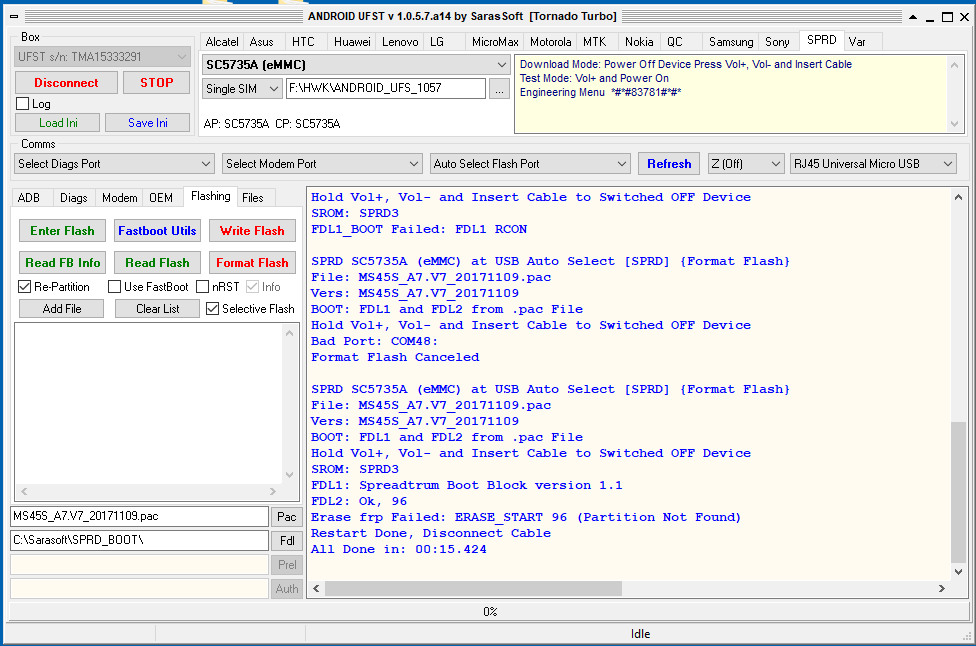Screen dimensions: 976x646
Task: Open the Z (Off) dropdown
Action: point(776,164)
